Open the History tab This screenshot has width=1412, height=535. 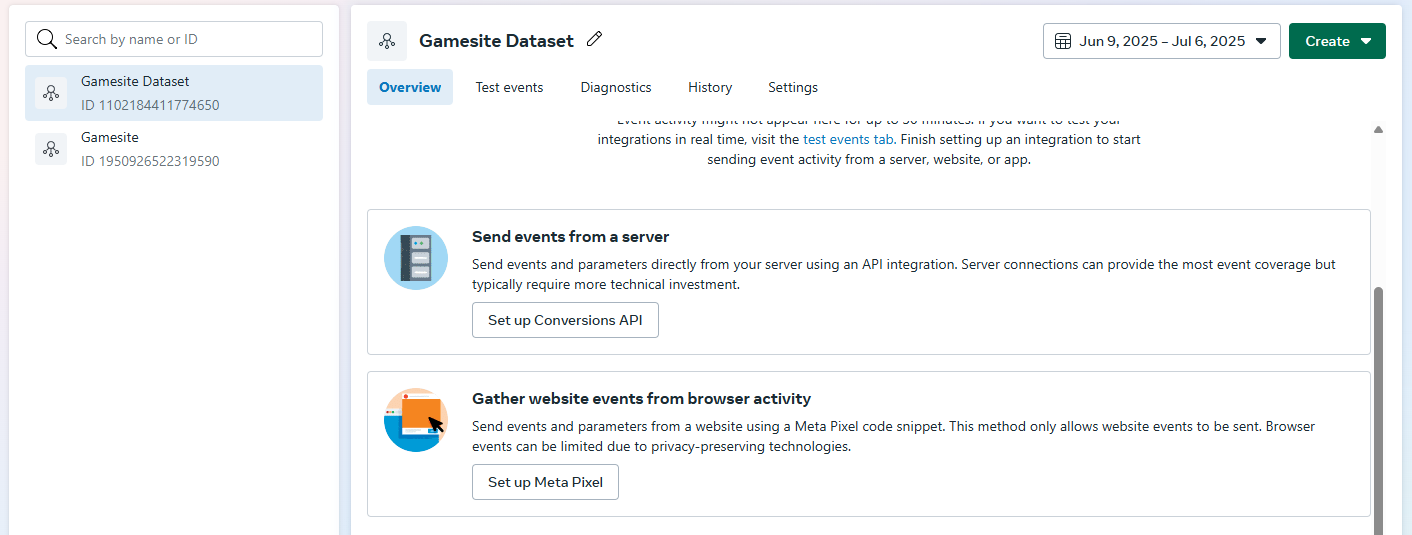click(x=710, y=87)
